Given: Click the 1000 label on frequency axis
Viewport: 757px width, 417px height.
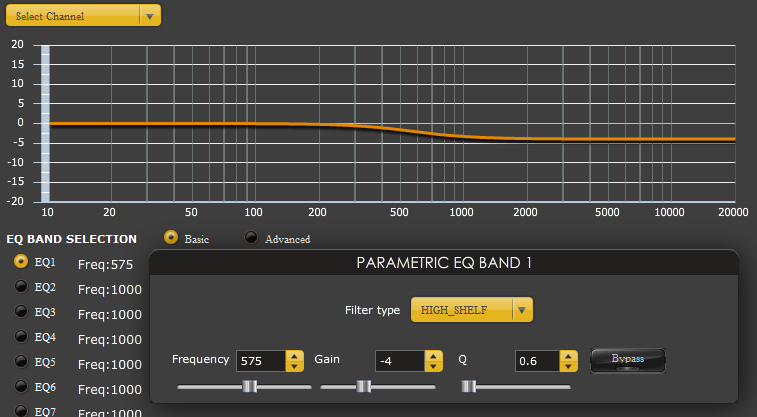Looking at the screenshot, I should 462,212.
